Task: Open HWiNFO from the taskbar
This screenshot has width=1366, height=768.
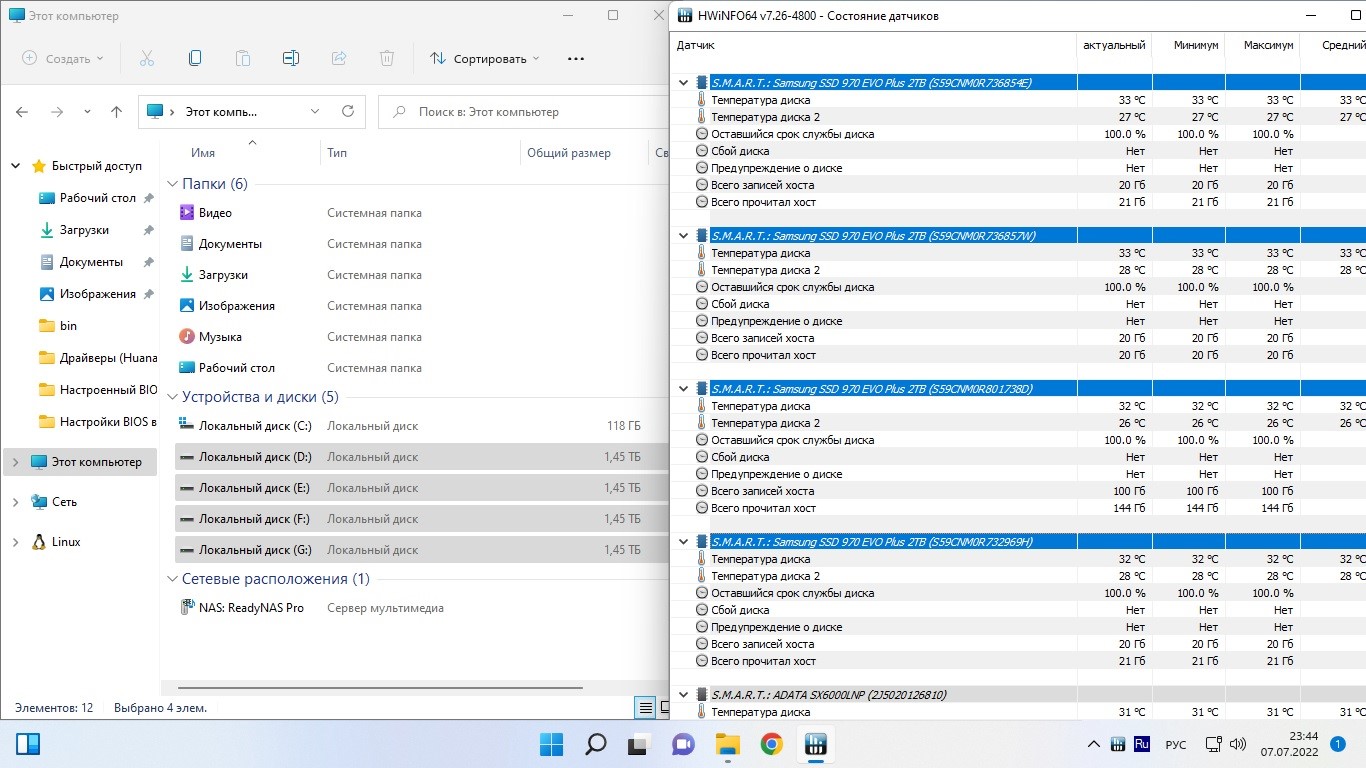Action: 815,744
